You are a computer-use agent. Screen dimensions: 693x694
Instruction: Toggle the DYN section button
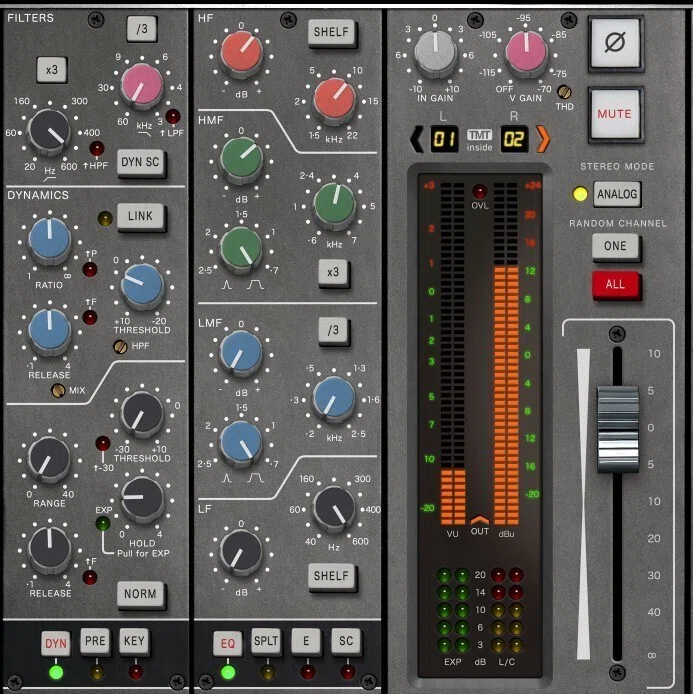(x=56, y=643)
